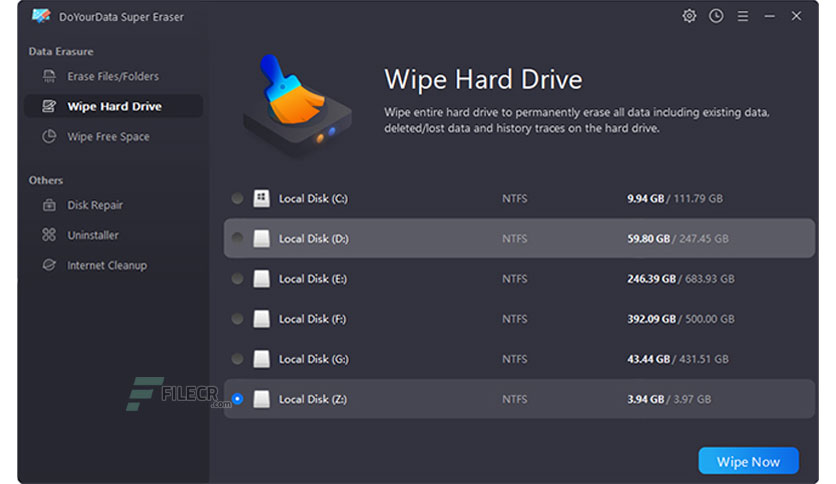Click the 9.94 GB / 111.79 GB size
The height and width of the screenshot is (484, 836).
point(675,198)
